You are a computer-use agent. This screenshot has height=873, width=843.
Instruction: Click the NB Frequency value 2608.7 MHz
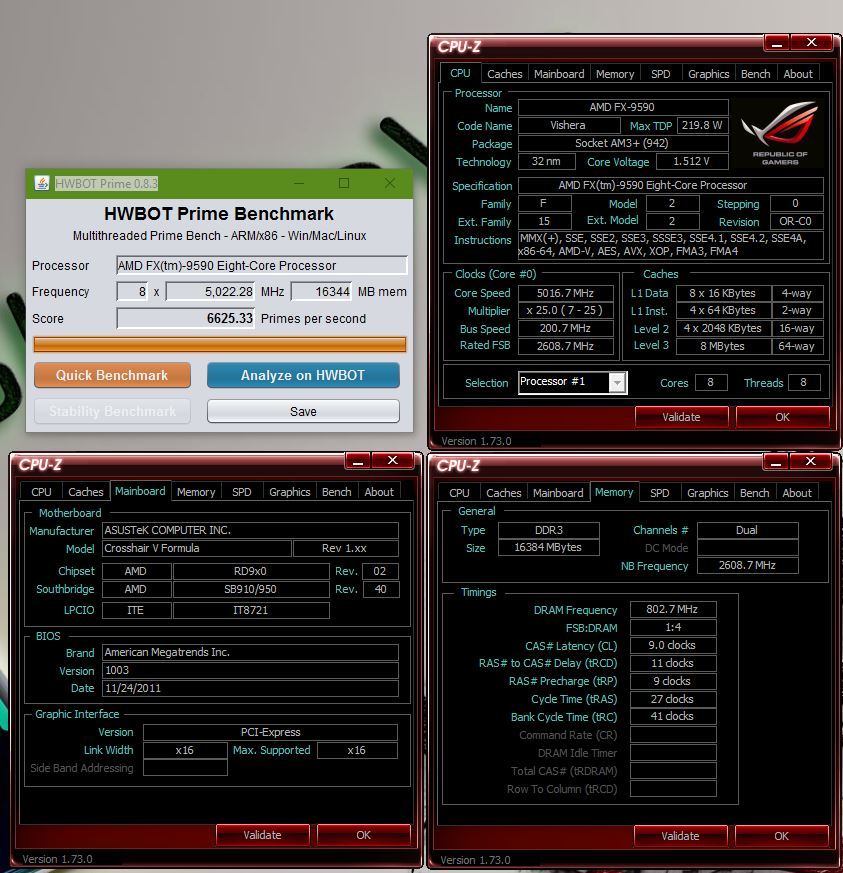(748, 566)
